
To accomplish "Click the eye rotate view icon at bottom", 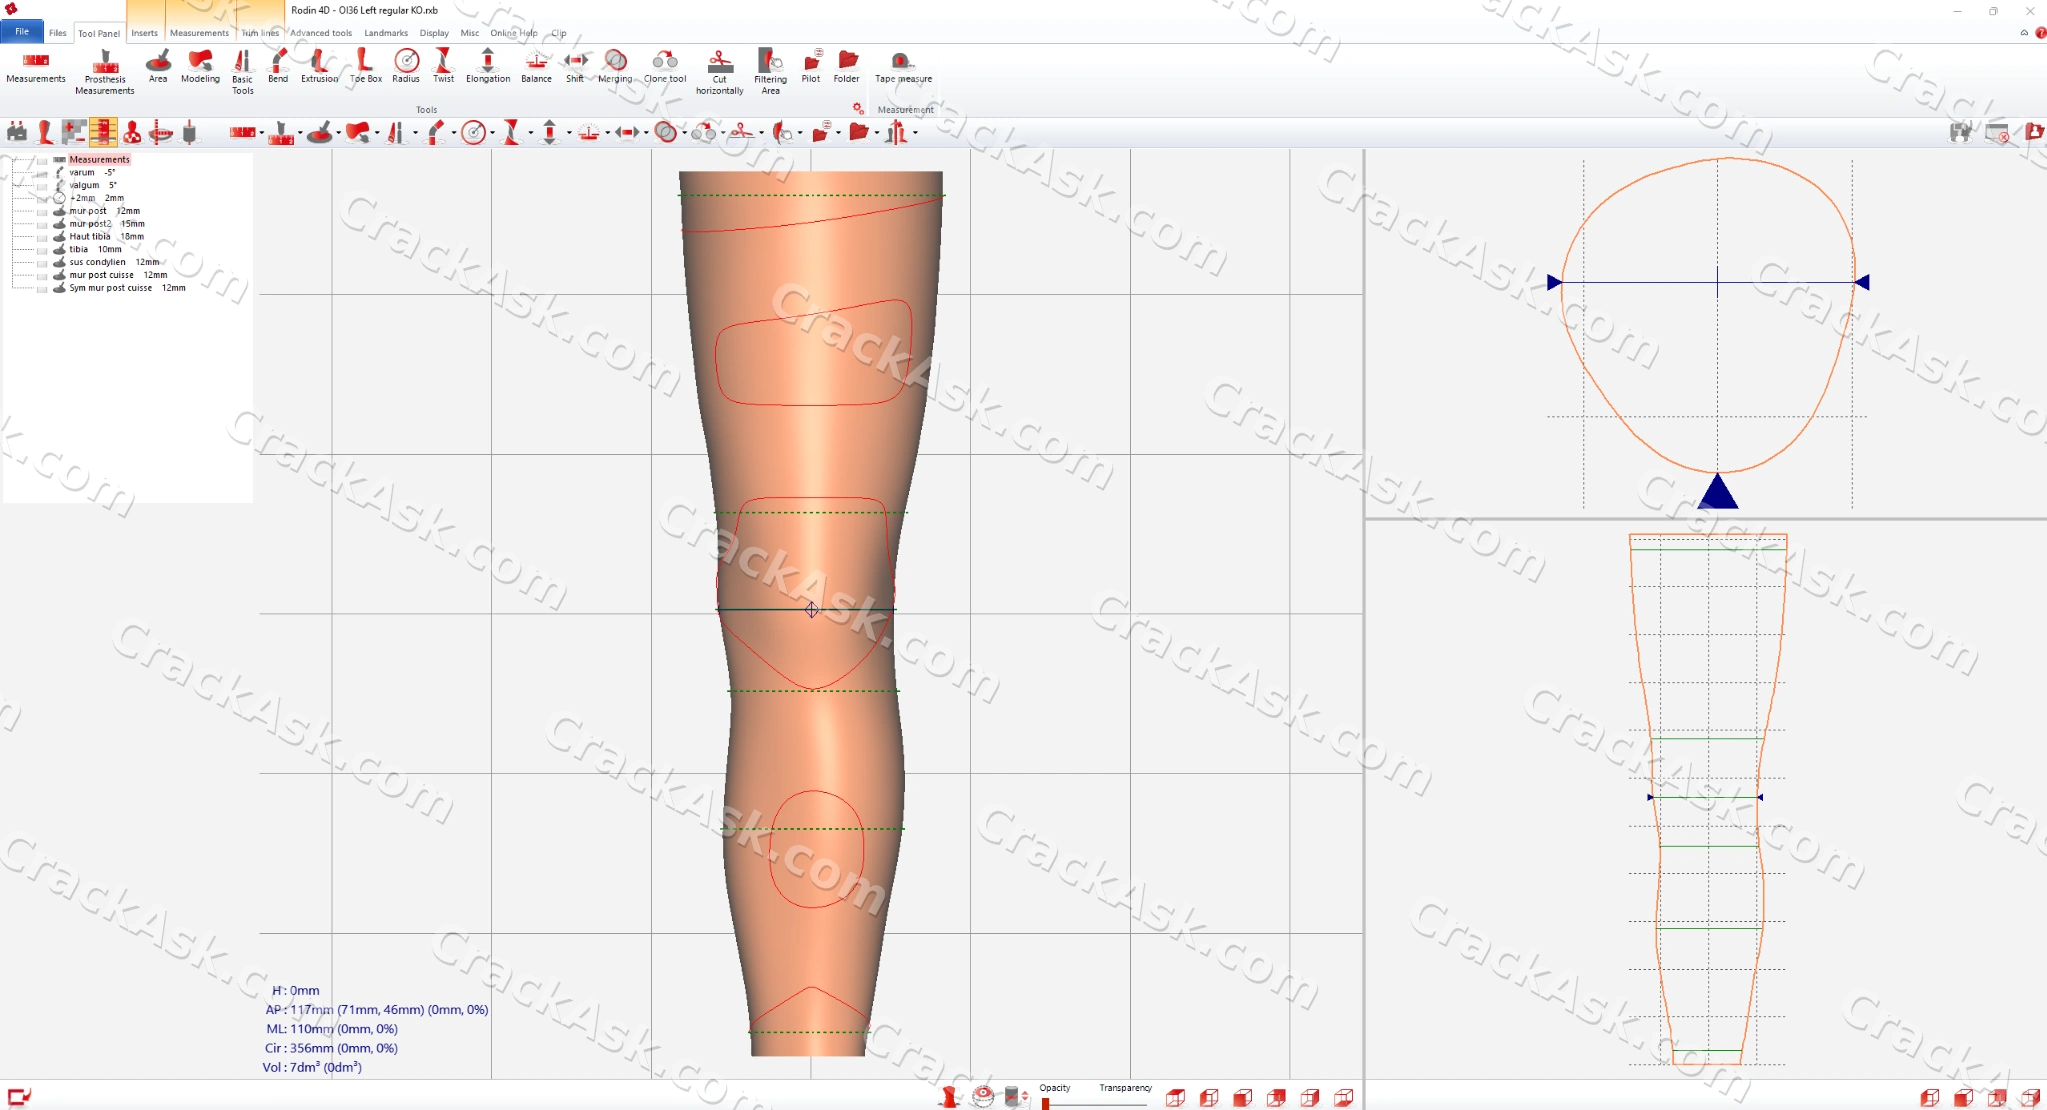I will [x=983, y=1097].
